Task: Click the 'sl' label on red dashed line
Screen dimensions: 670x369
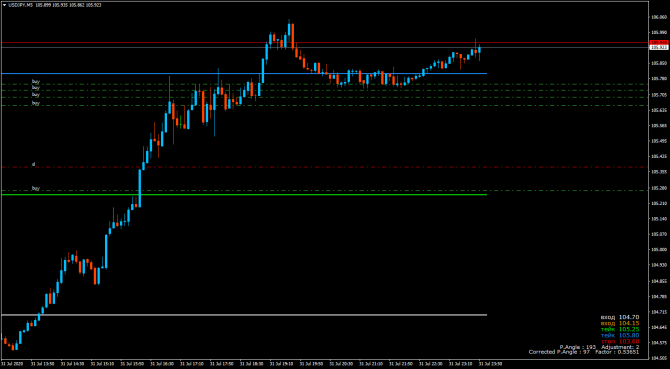Action: [x=34, y=164]
